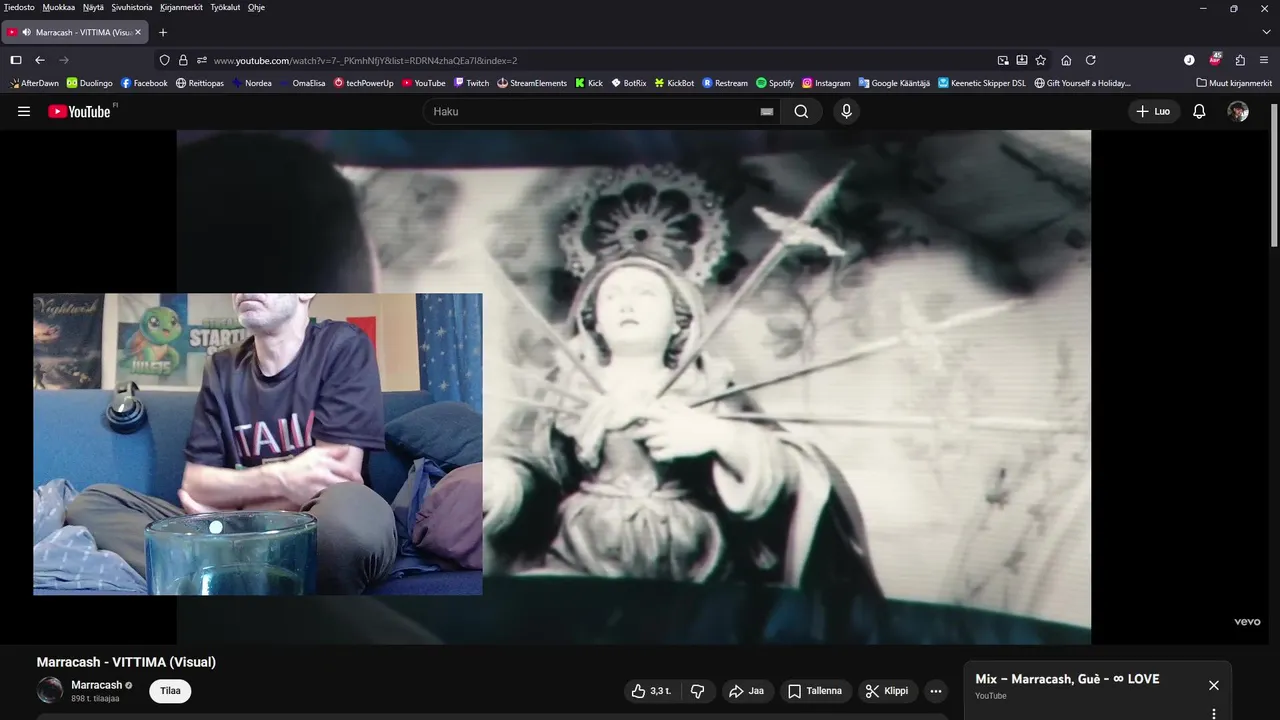The image size is (1280, 720).
Task: Open the YouTube guide hamburger menu
Action: [24, 111]
